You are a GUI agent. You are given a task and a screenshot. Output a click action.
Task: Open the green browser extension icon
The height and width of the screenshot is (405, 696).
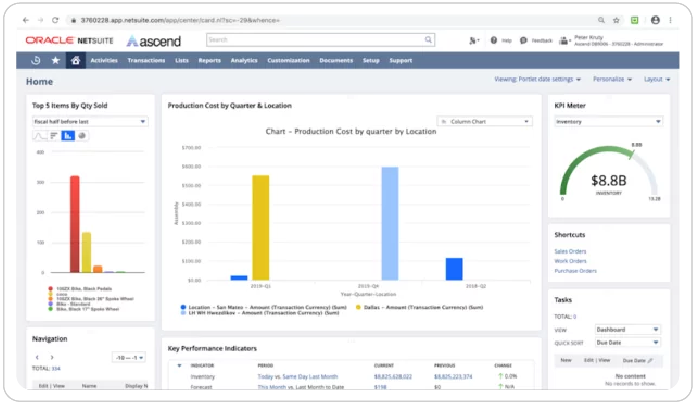coord(635,20)
